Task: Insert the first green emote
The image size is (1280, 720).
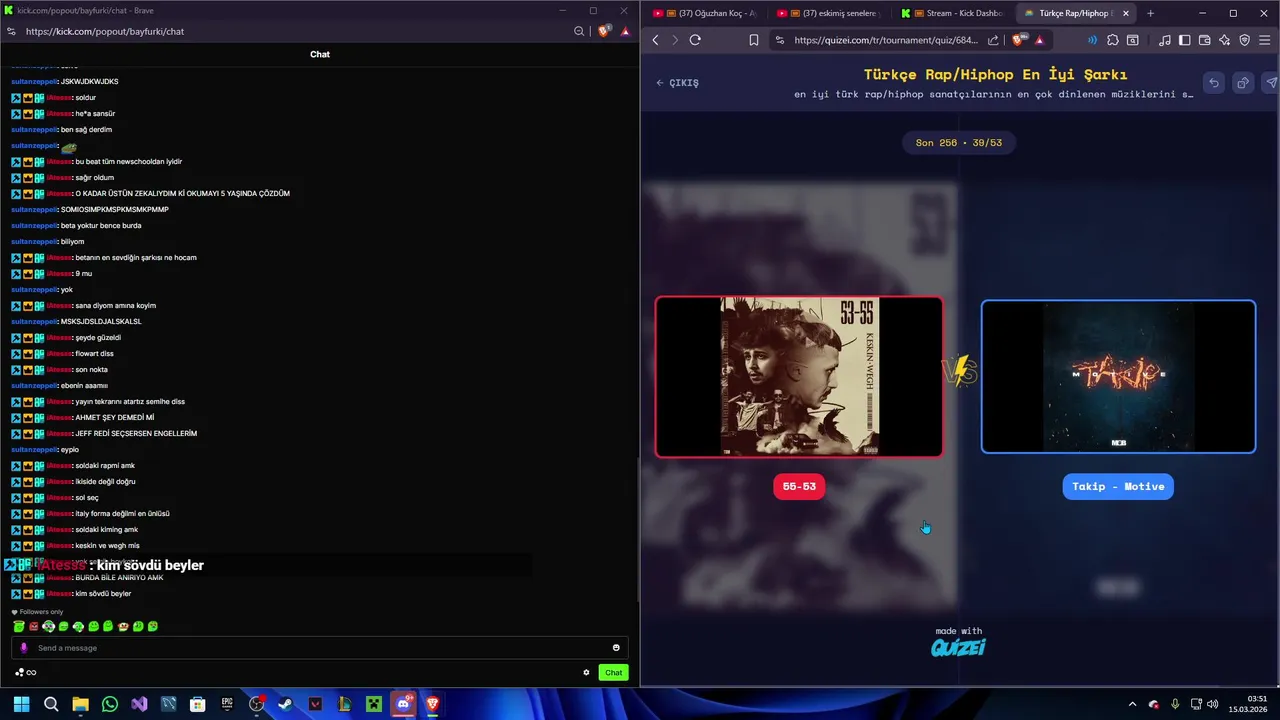Action: tap(18, 626)
